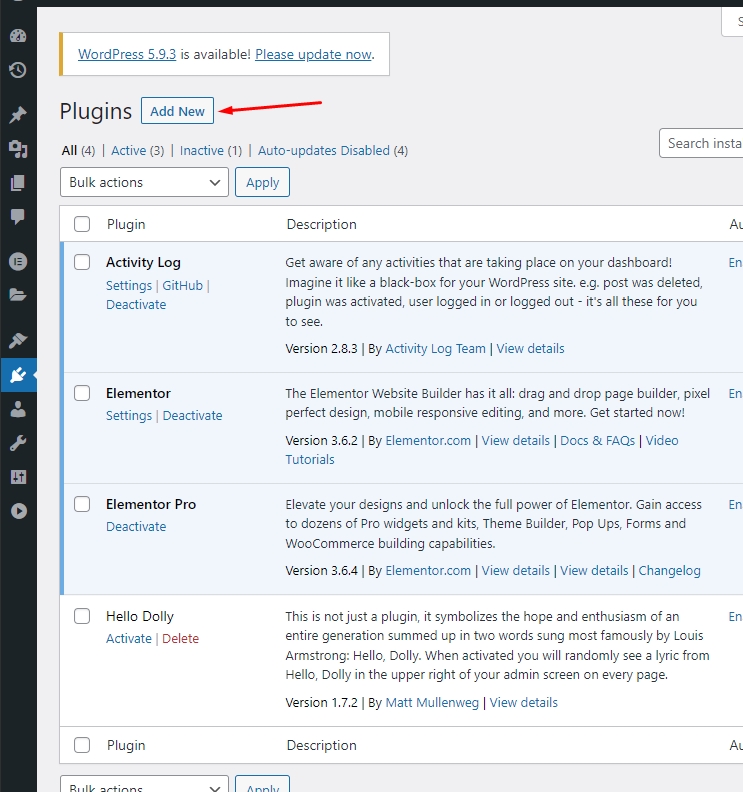Open Elementor.com link in Elementor Pro row
743x792 pixels.
coord(428,571)
